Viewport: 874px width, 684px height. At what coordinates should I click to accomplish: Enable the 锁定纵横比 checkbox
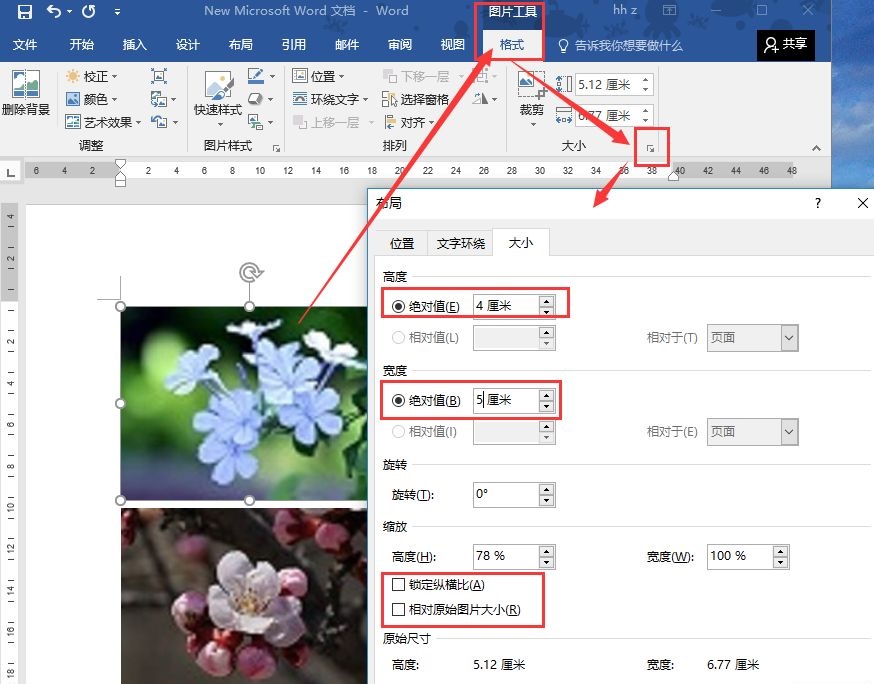399,585
